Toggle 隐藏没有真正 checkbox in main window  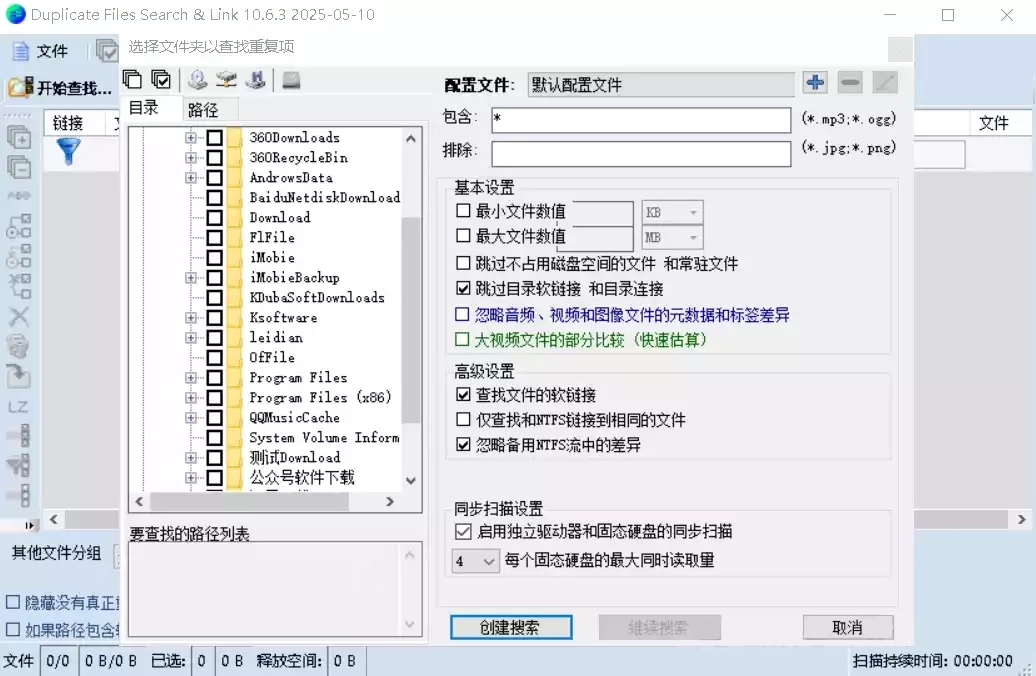pos(12,602)
